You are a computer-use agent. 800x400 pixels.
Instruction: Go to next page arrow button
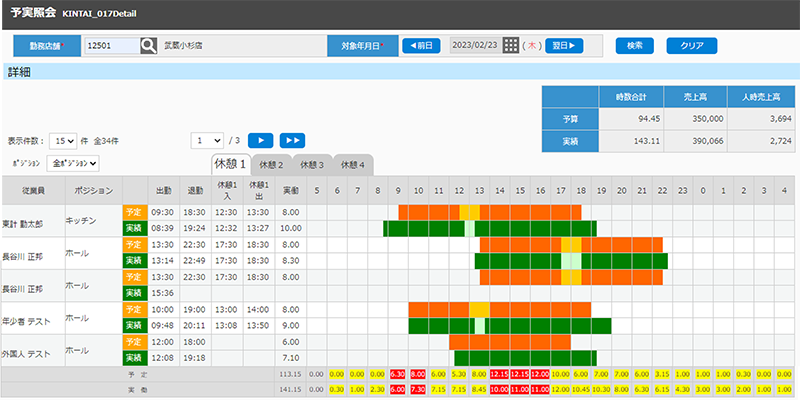[x=260, y=140]
